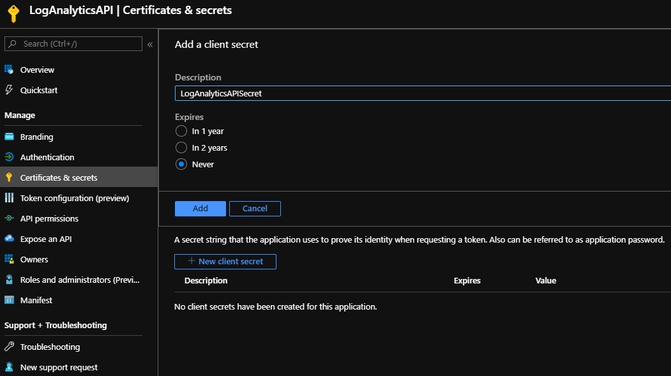Click the yellow key icon beside LogAnalyticsAPI title
The height and width of the screenshot is (376, 671).
click(13, 13)
